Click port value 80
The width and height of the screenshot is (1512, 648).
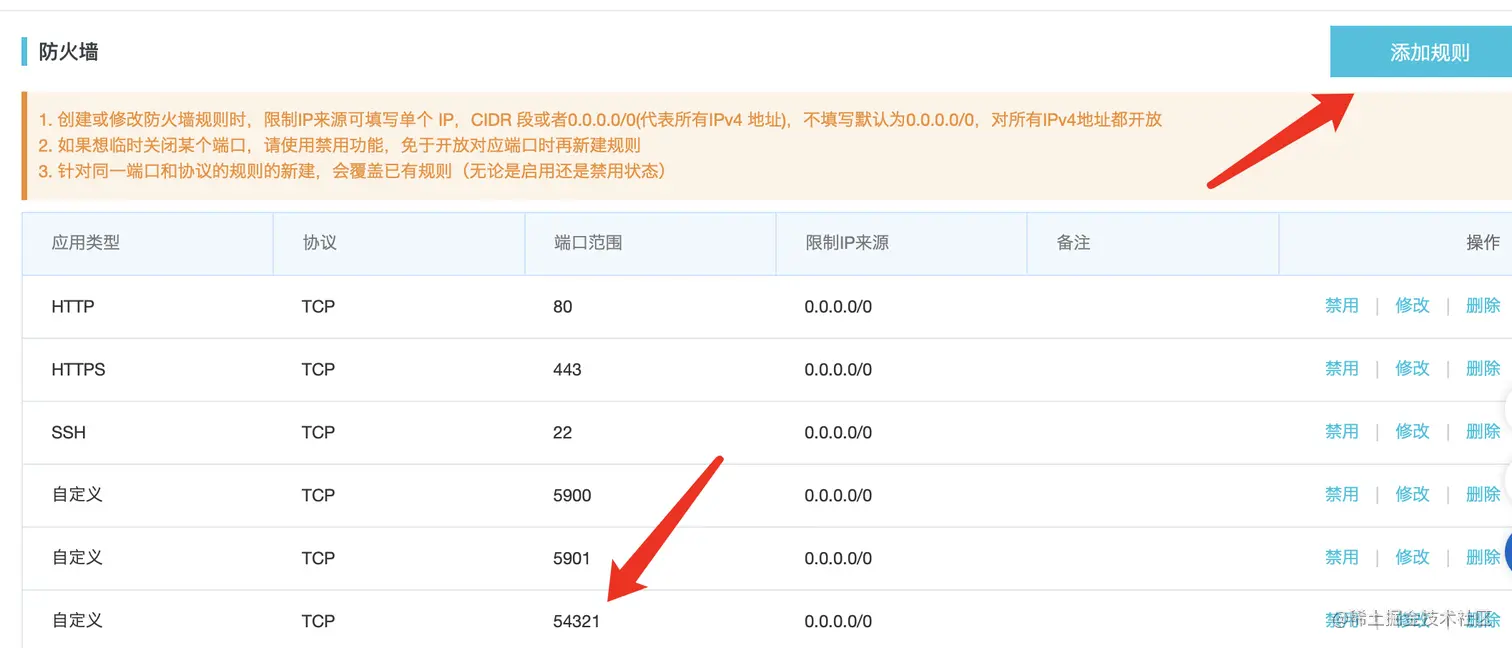point(563,307)
